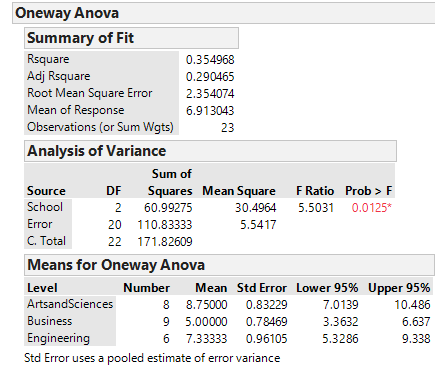This screenshot has height=367, width=435.
Task: Click the Sum of Squares column header
Action: 170,182
